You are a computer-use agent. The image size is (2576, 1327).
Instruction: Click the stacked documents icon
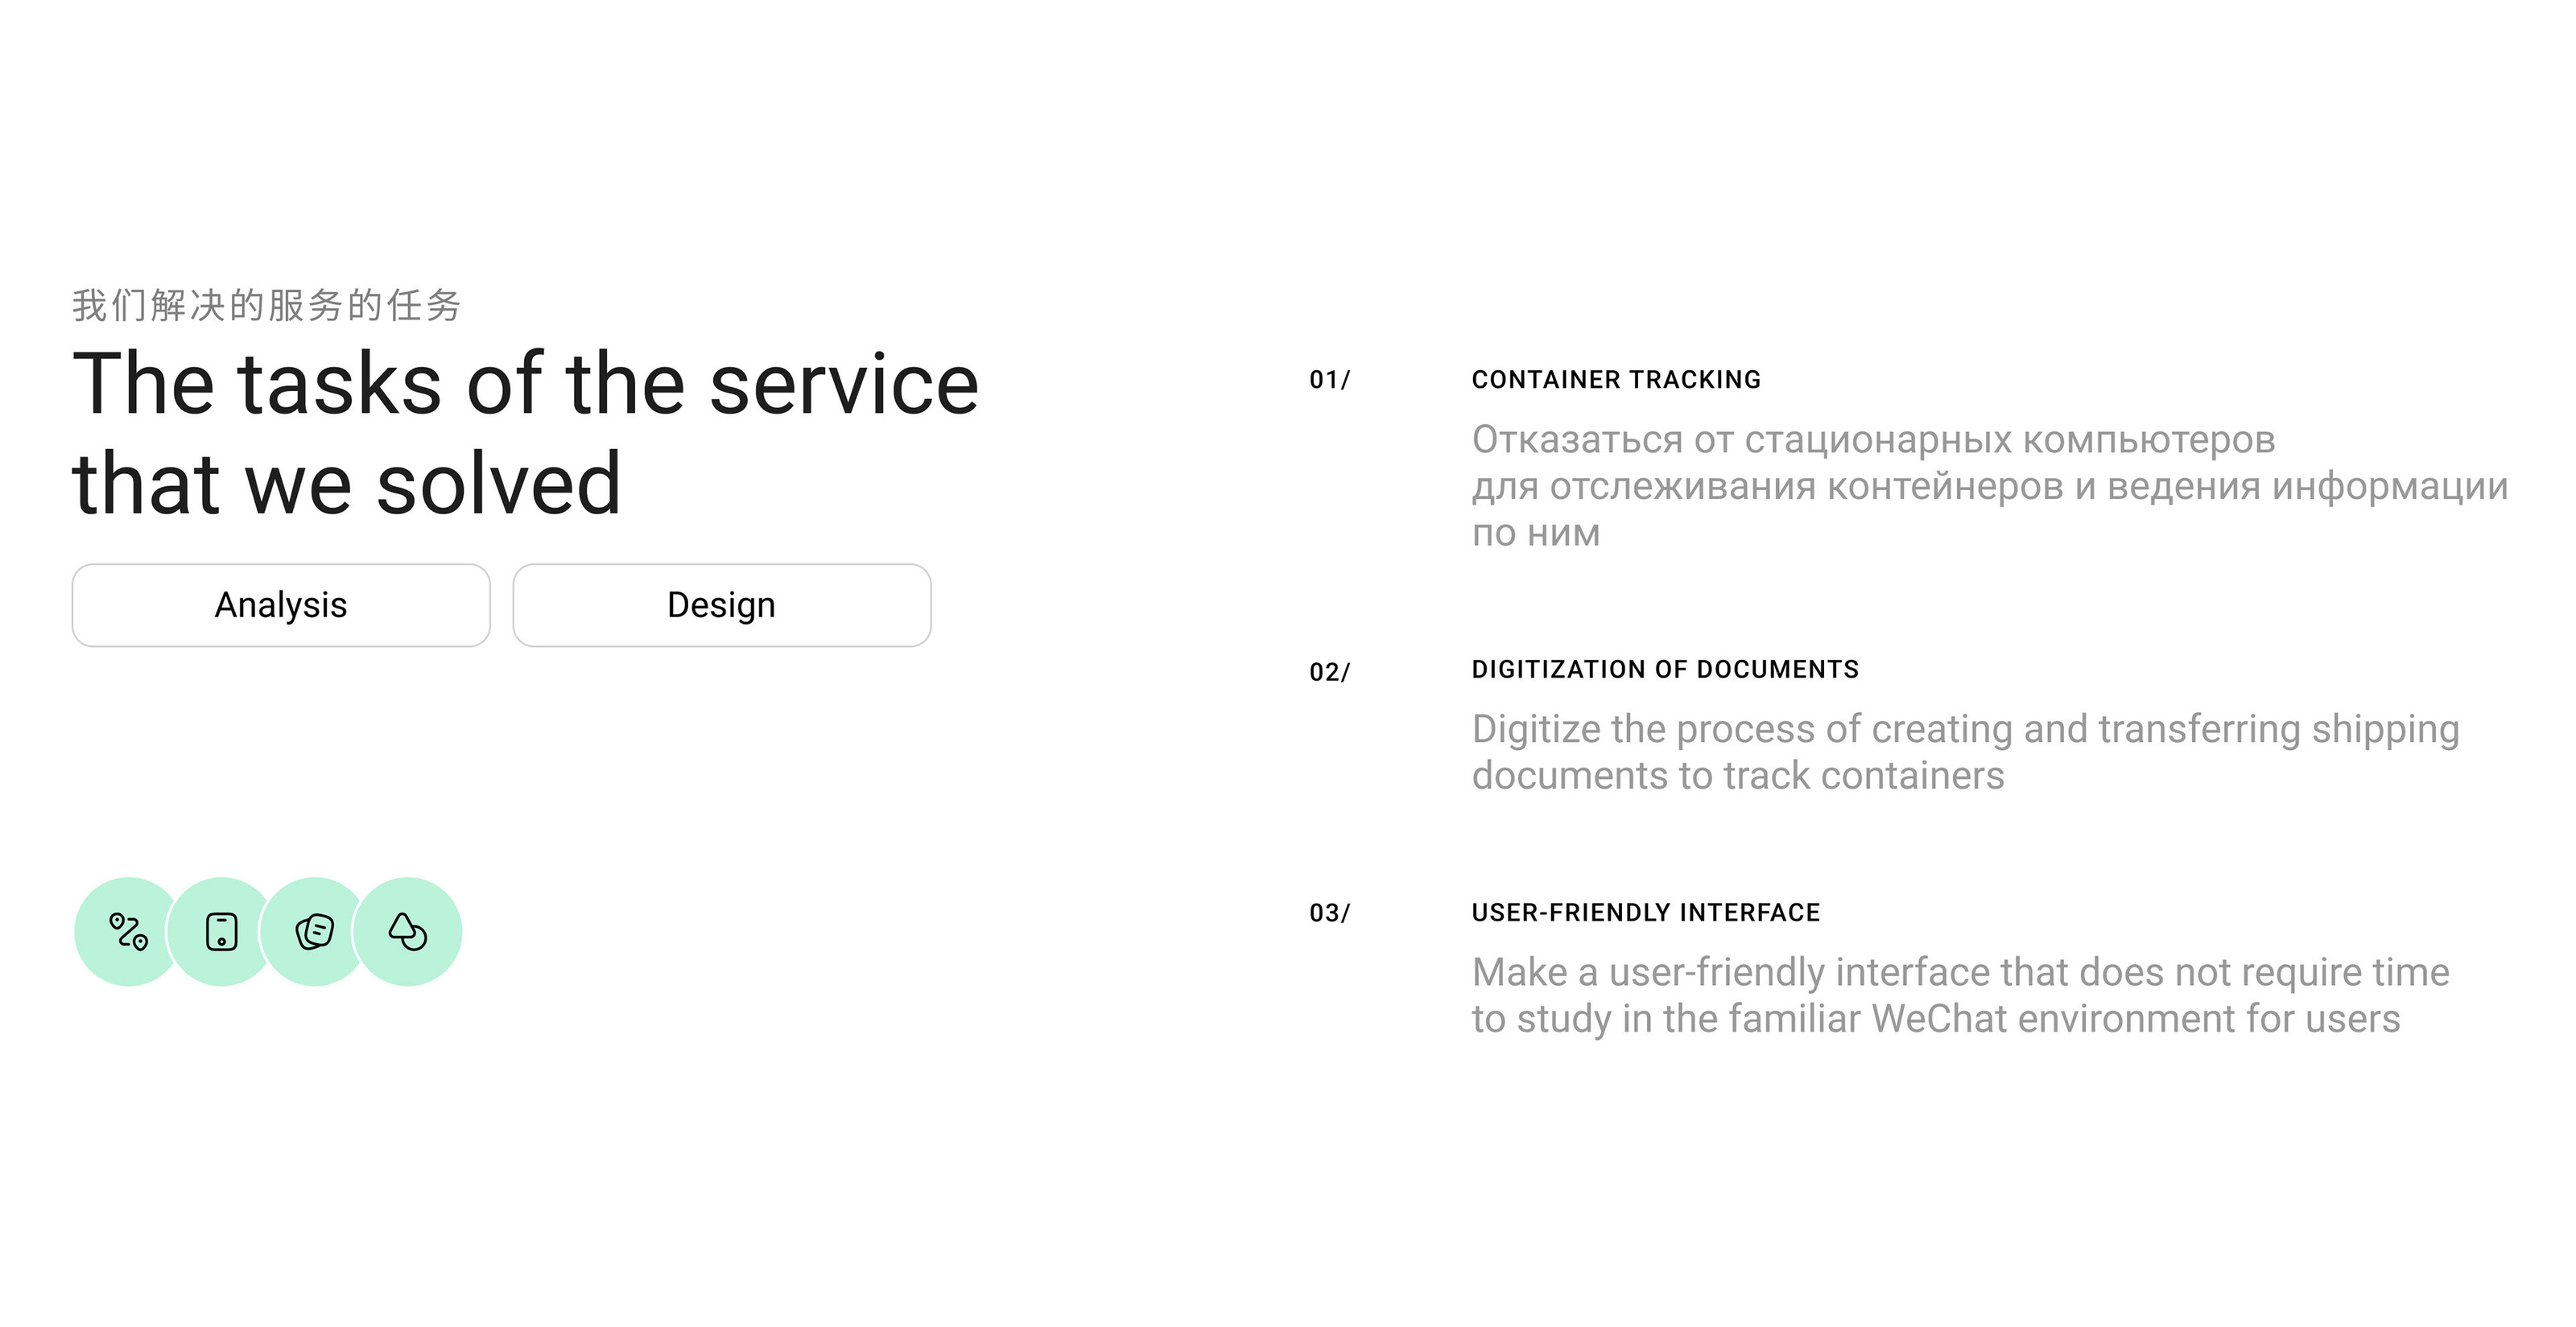[x=314, y=932]
